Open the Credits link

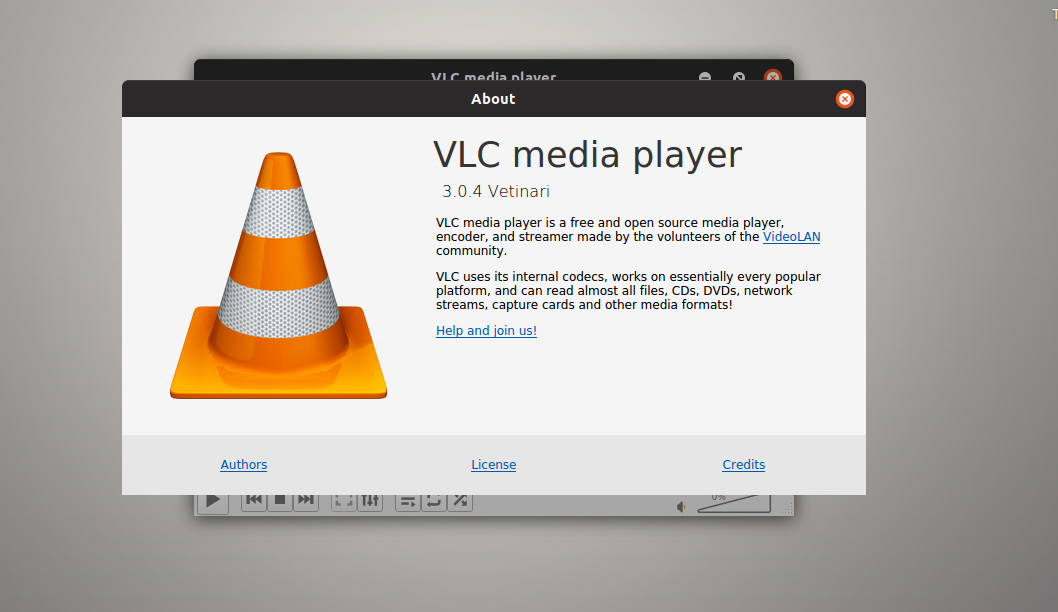click(744, 464)
